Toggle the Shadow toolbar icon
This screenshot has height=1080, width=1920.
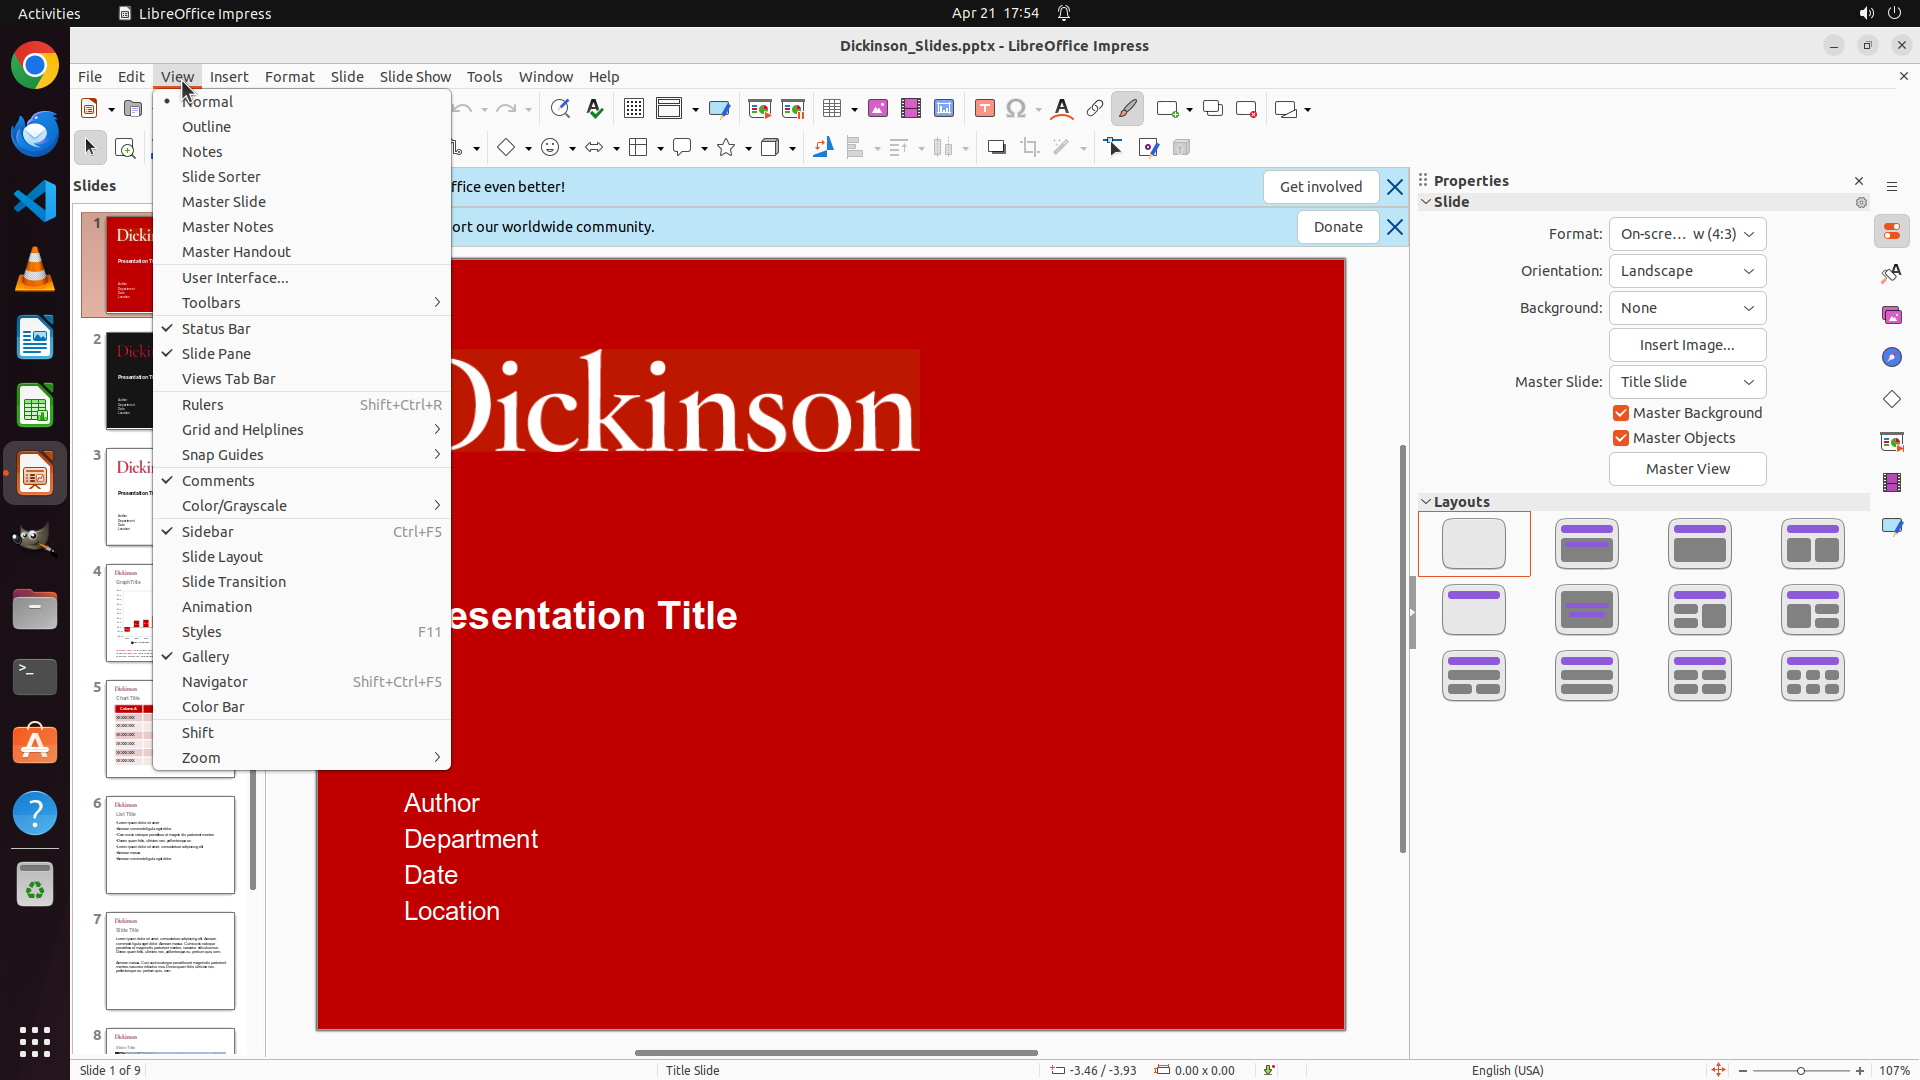(x=996, y=148)
